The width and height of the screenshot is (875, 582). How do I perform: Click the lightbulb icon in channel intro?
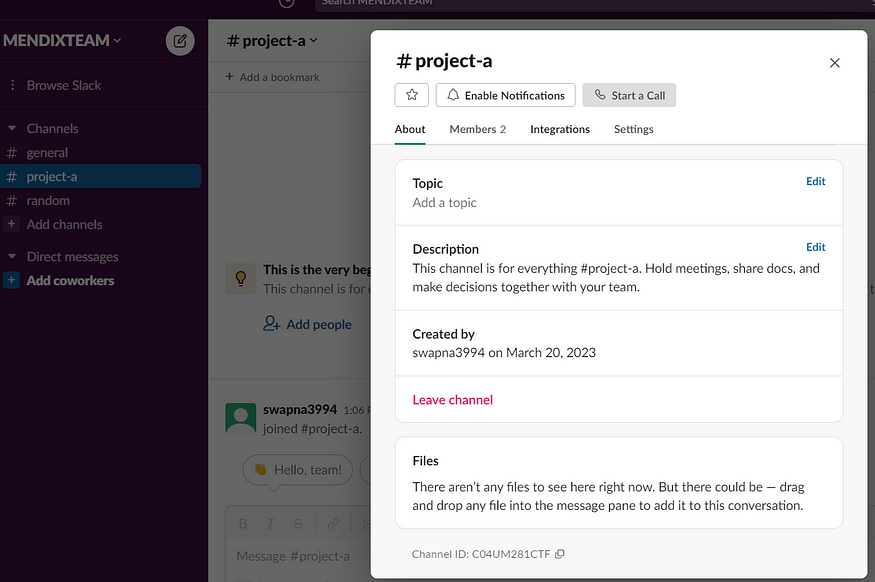tap(241, 278)
